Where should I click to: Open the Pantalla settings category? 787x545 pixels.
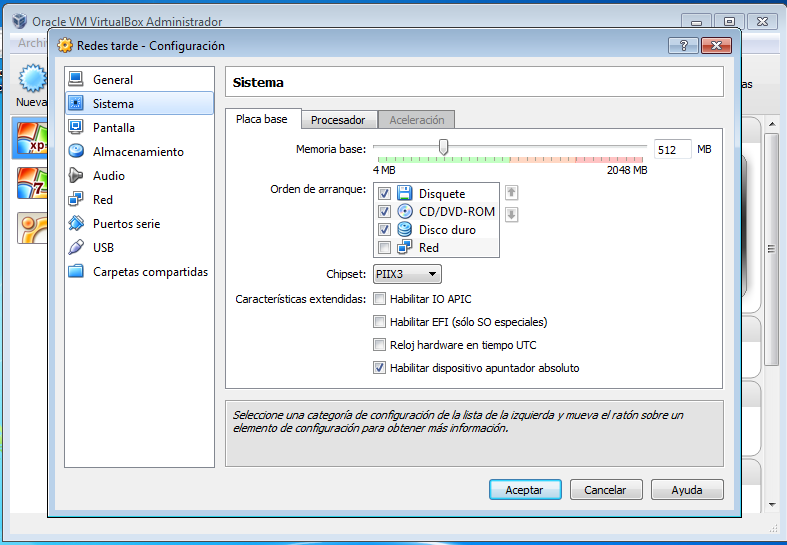[x=139, y=127]
